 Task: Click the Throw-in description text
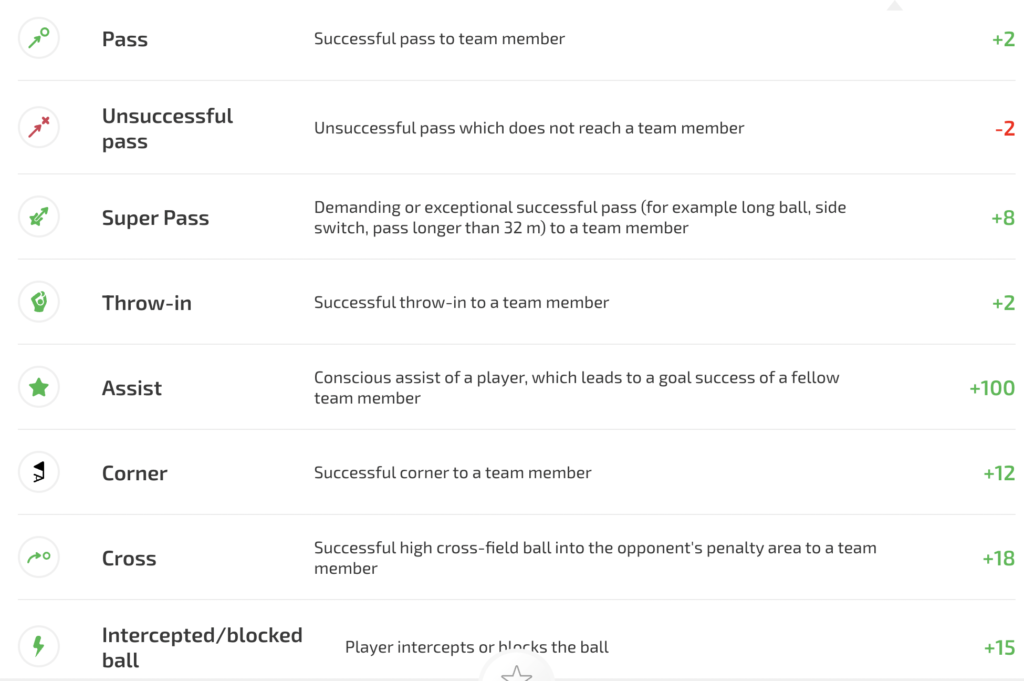461,302
